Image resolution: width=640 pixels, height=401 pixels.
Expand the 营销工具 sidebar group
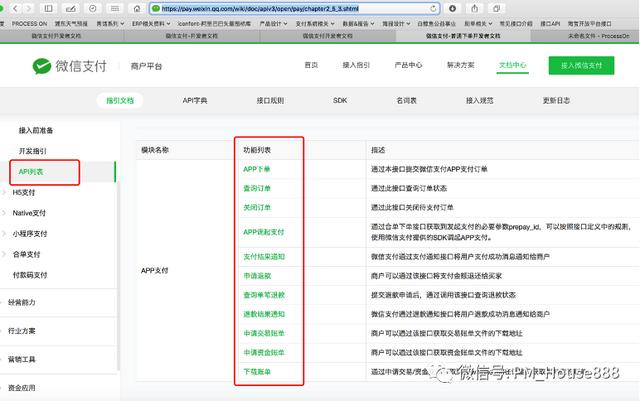[21, 359]
